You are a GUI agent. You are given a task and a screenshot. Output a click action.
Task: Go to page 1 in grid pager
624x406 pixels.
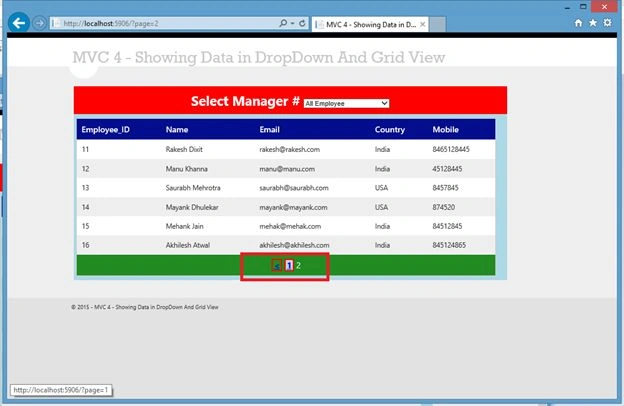289,265
